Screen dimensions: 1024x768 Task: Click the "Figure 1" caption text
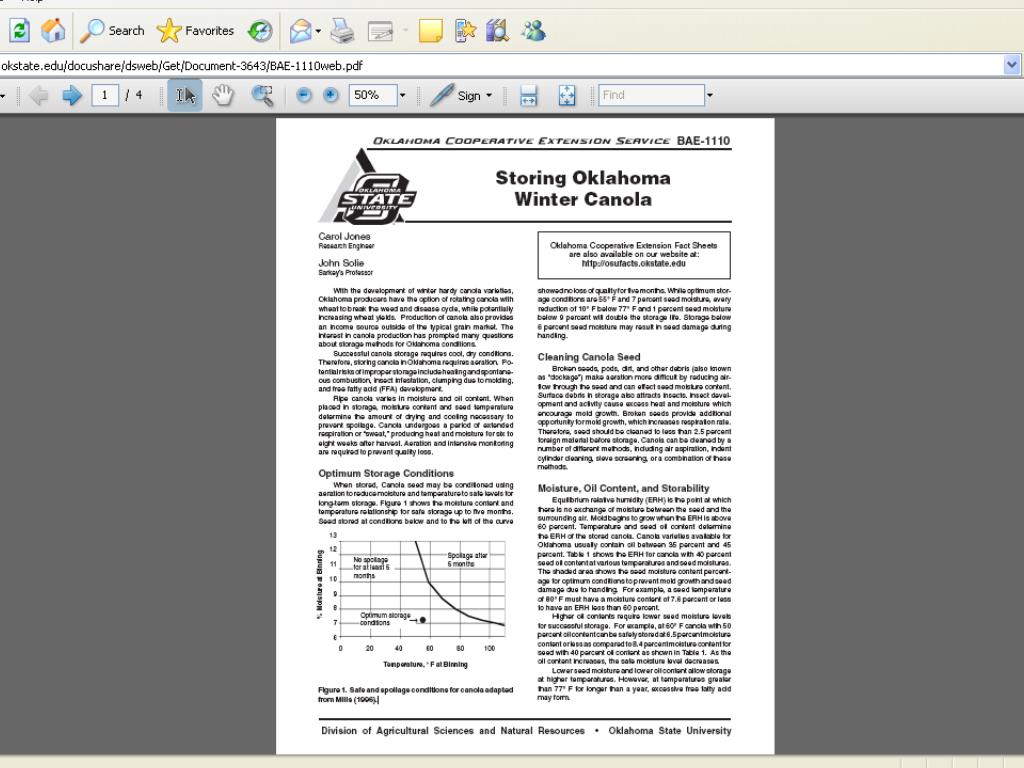point(415,694)
